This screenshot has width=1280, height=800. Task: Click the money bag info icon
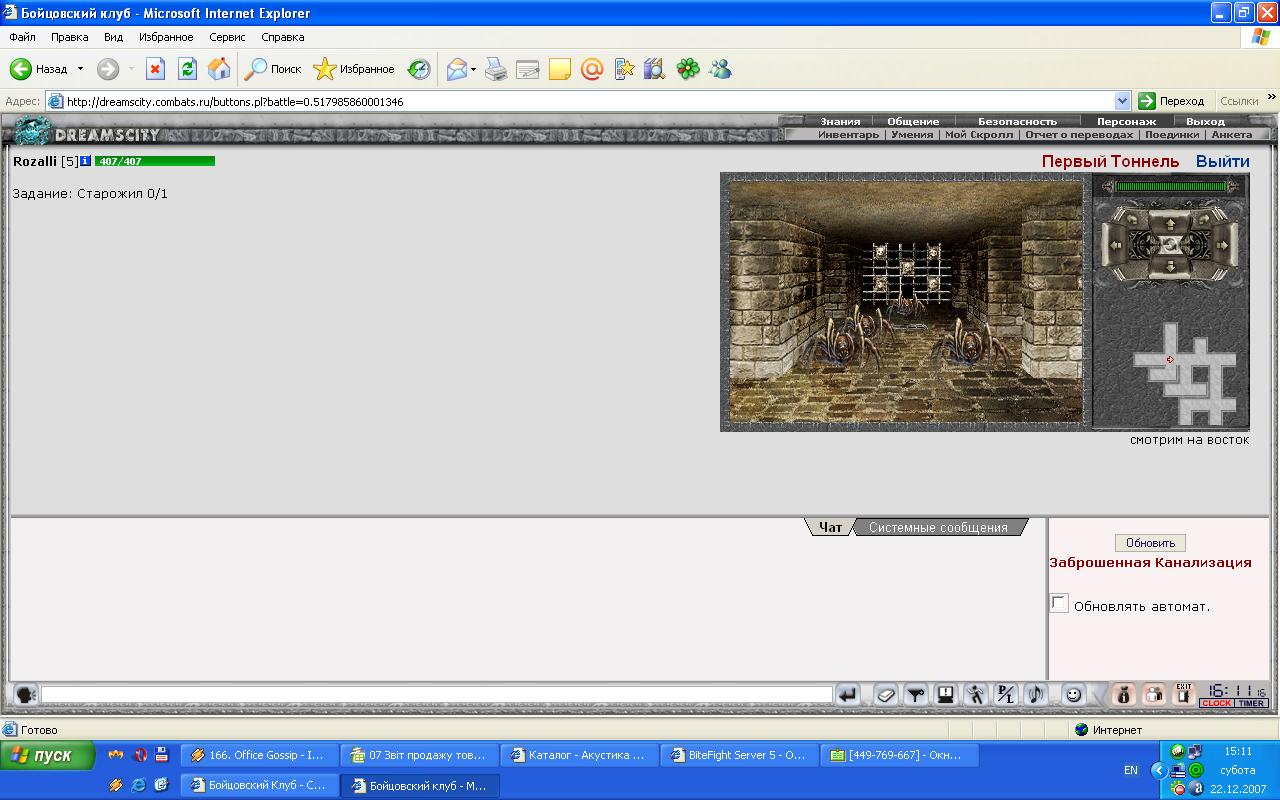coord(1124,694)
